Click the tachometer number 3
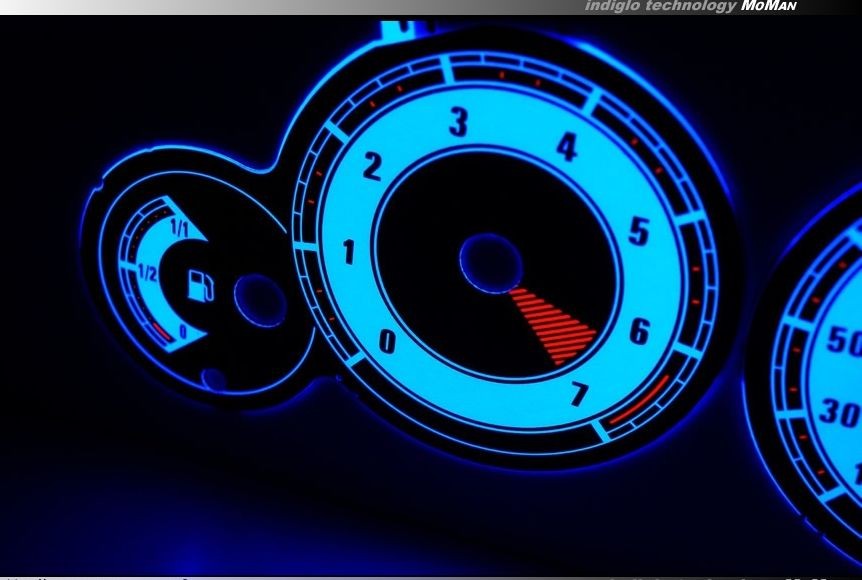The image size is (862, 580). tap(458, 122)
